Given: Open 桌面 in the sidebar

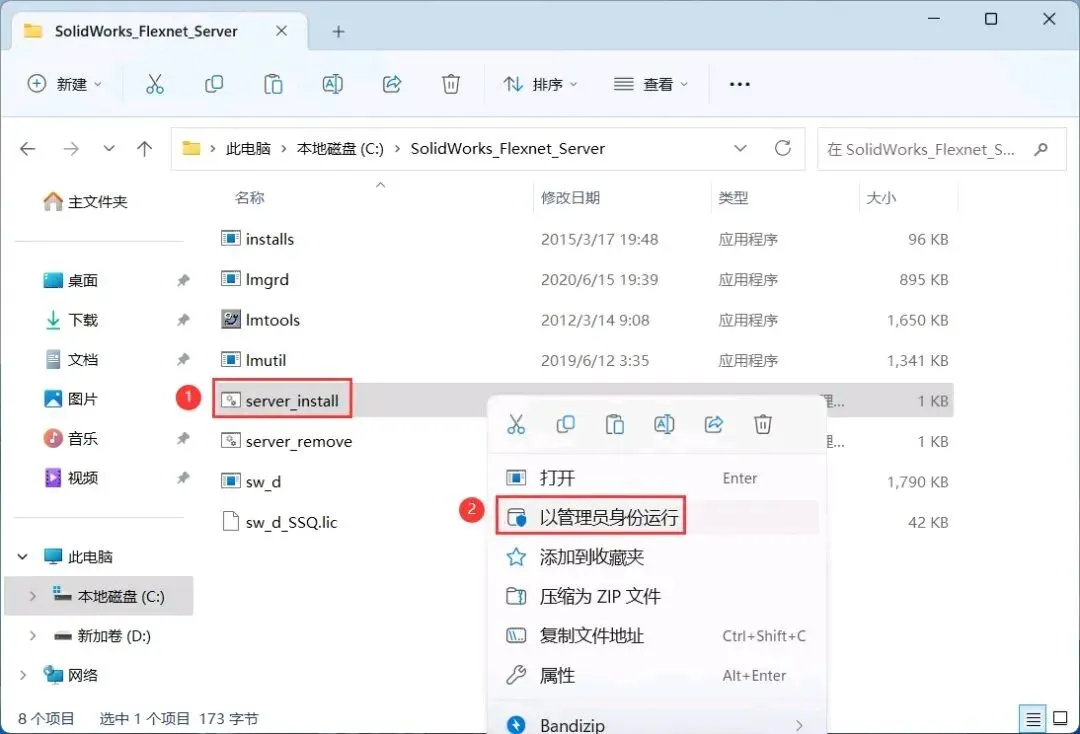Looking at the screenshot, I should pyautogui.click(x=71, y=280).
